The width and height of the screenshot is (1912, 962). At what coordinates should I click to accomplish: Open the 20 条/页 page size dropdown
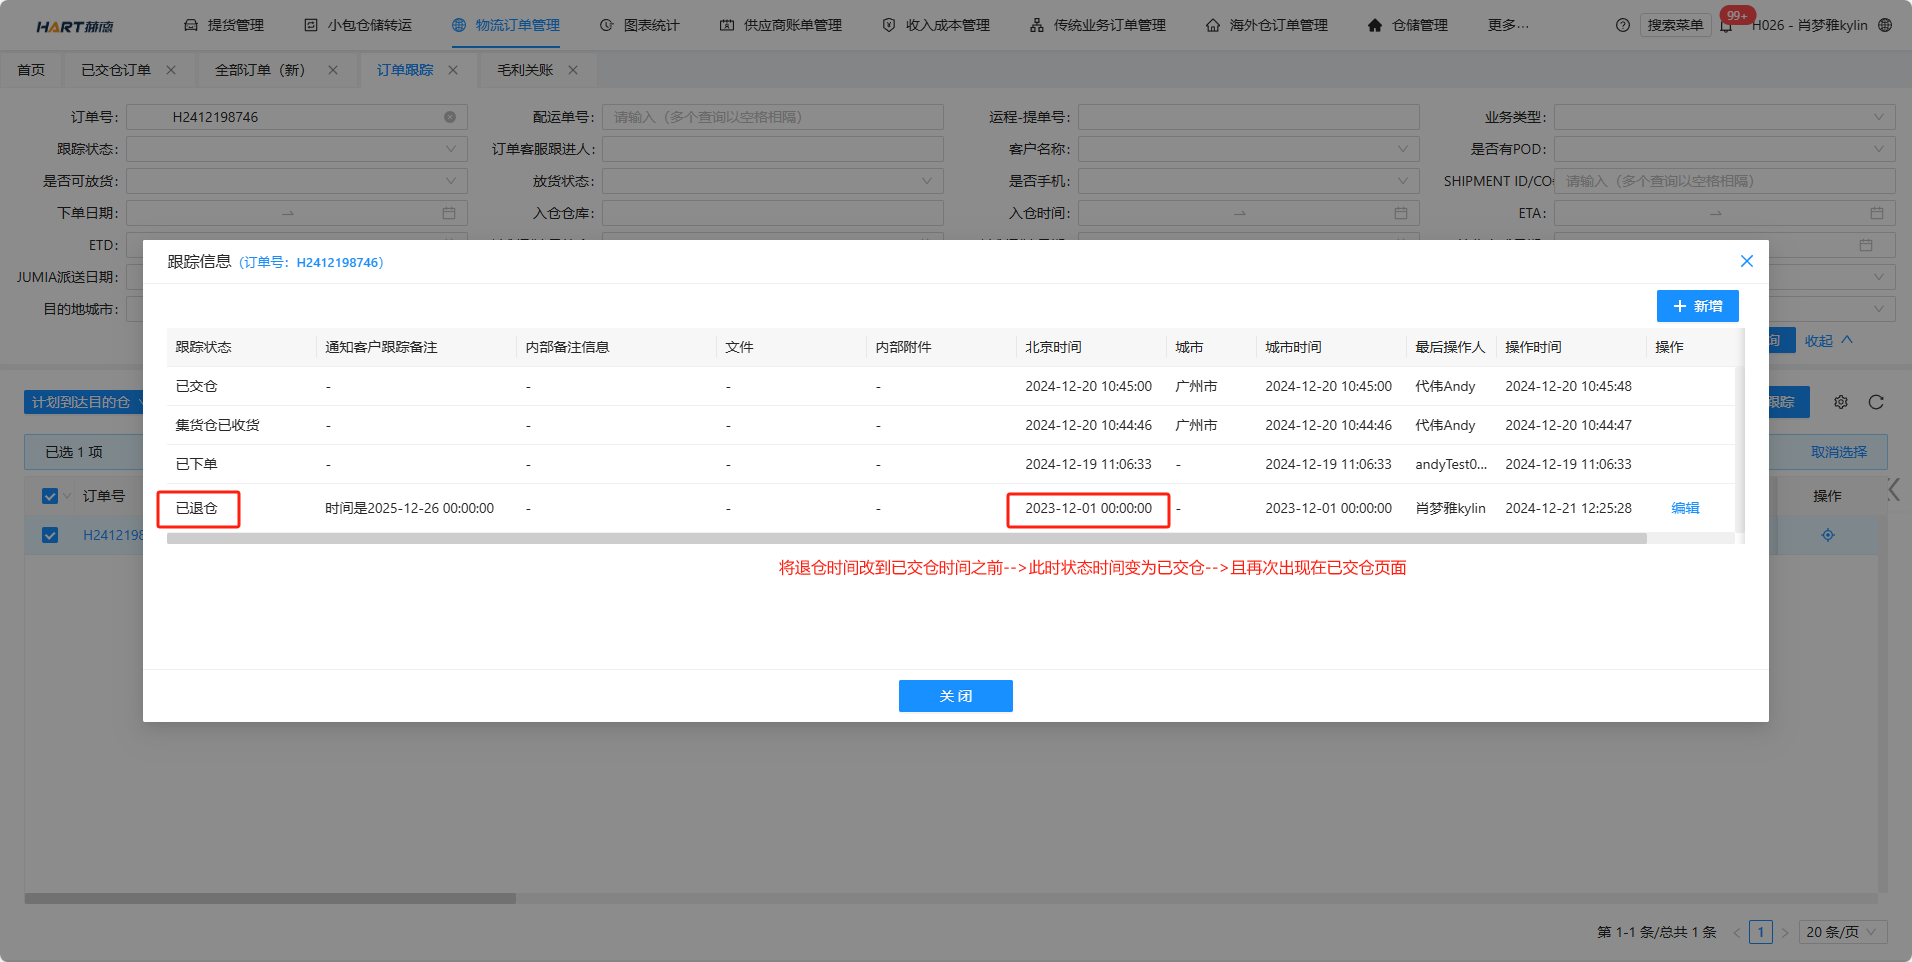pos(1842,932)
